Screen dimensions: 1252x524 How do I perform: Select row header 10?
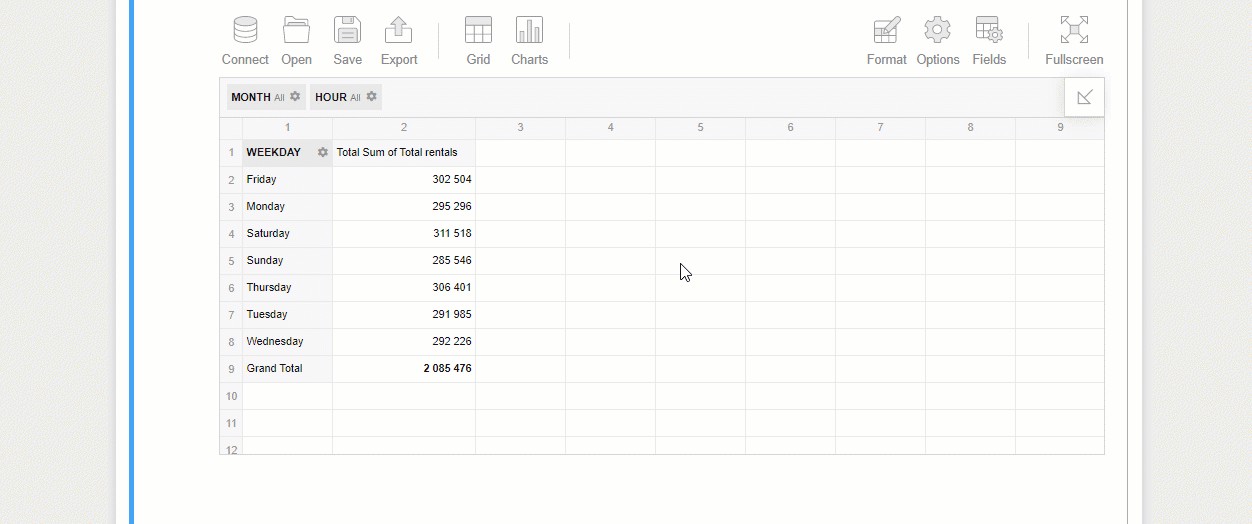click(231, 396)
